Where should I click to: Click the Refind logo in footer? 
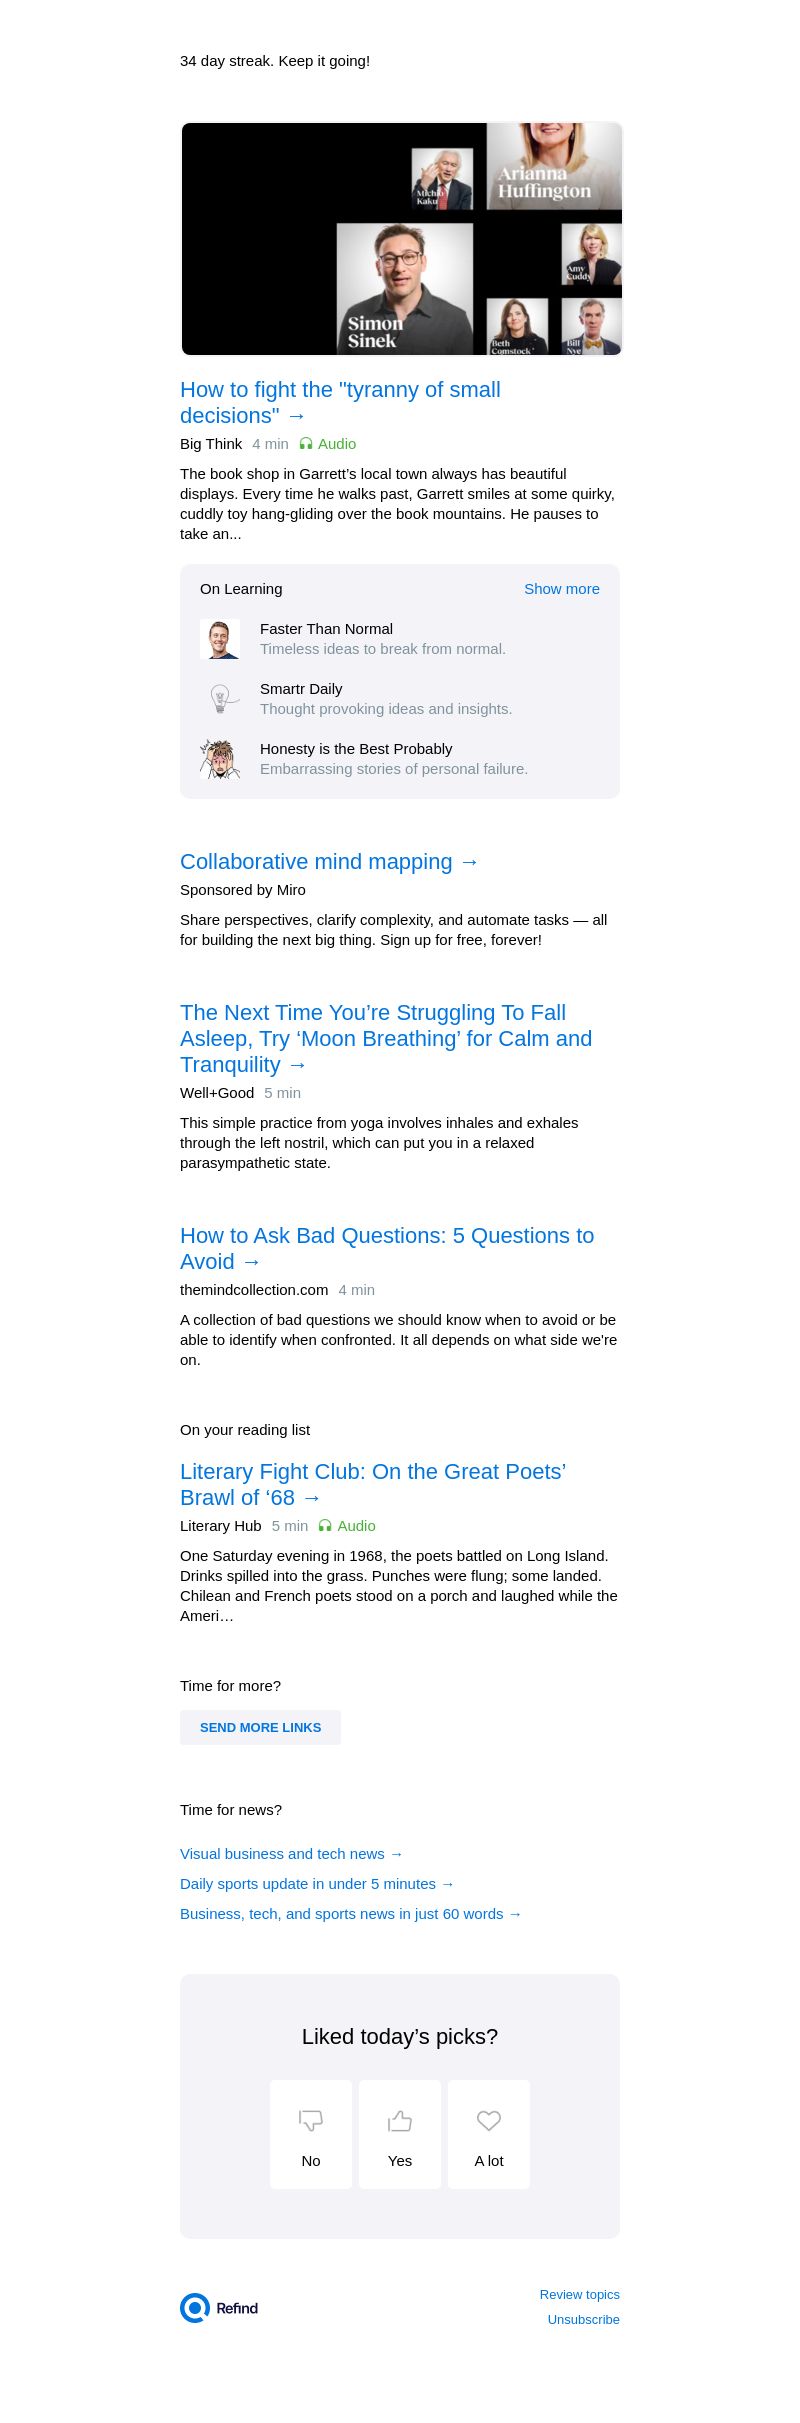(219, 2308)
